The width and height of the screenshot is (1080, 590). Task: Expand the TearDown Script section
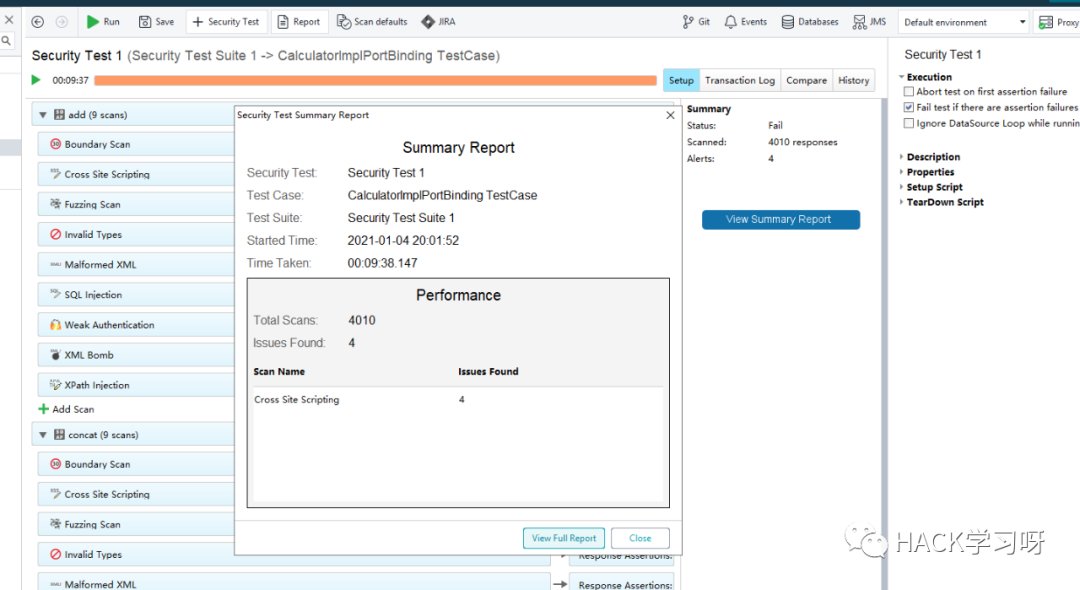901,202
